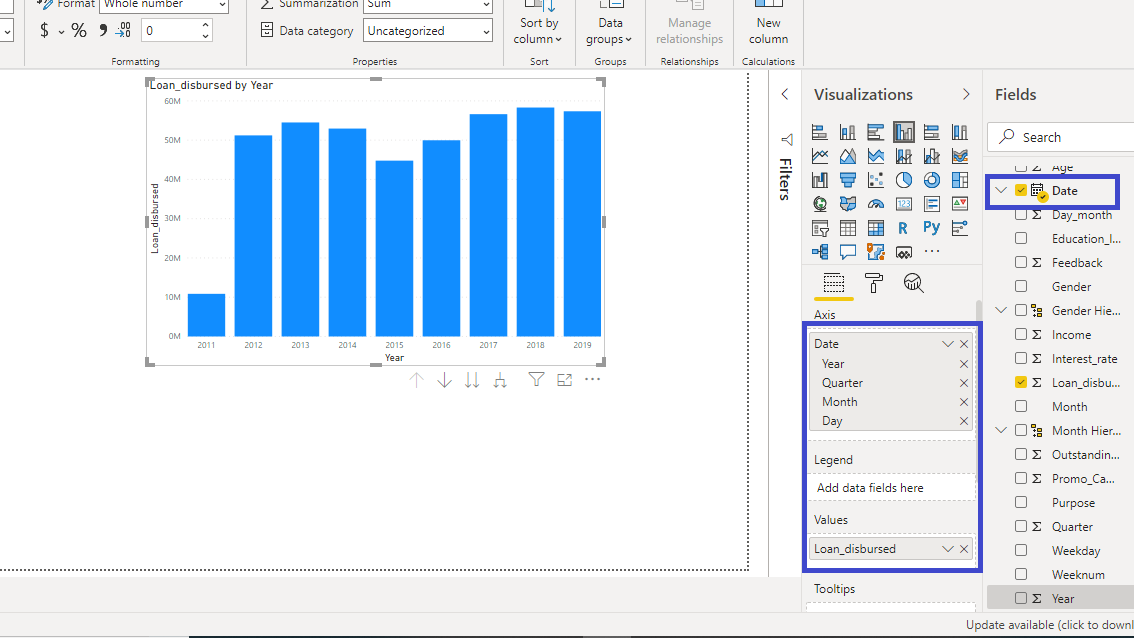The width and height of the screenshot is (1134, 638).
Task: Tick the Day_month field checkbox
Action: coord(1020,215)
